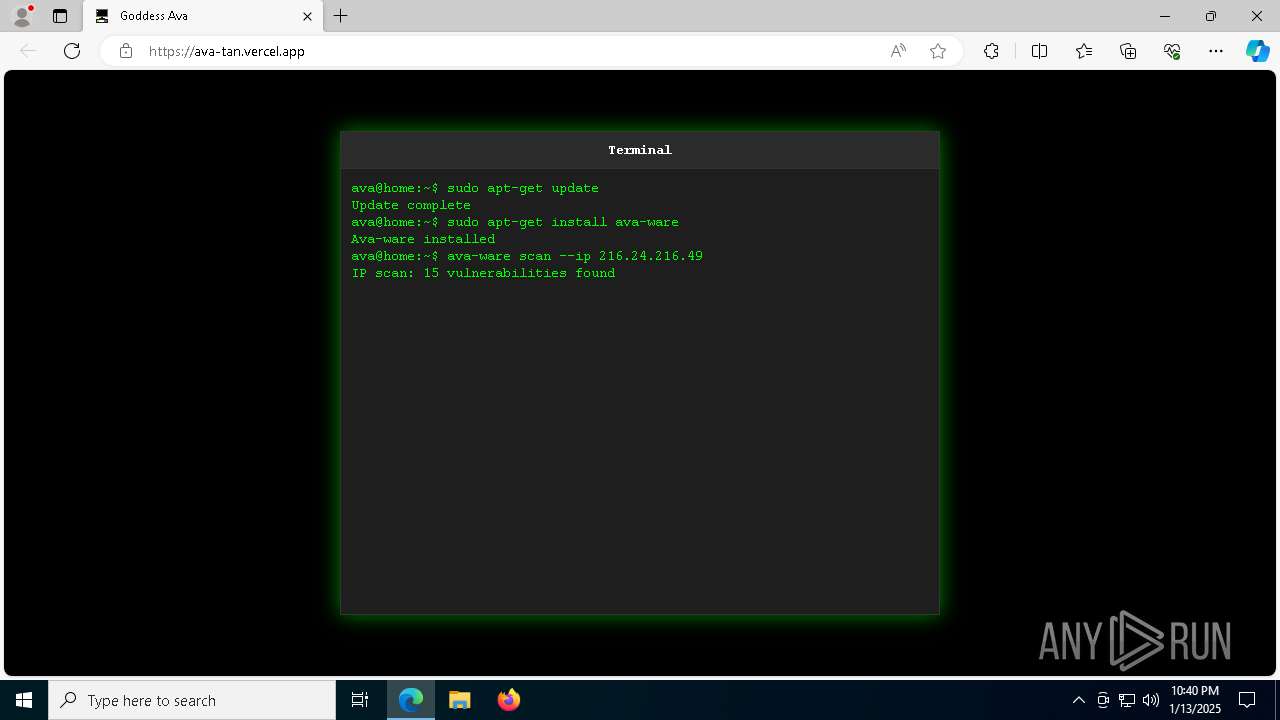Click the 'sudo apt-get update' line
The image size is (1280, 720).
click(x=475, y=188)
